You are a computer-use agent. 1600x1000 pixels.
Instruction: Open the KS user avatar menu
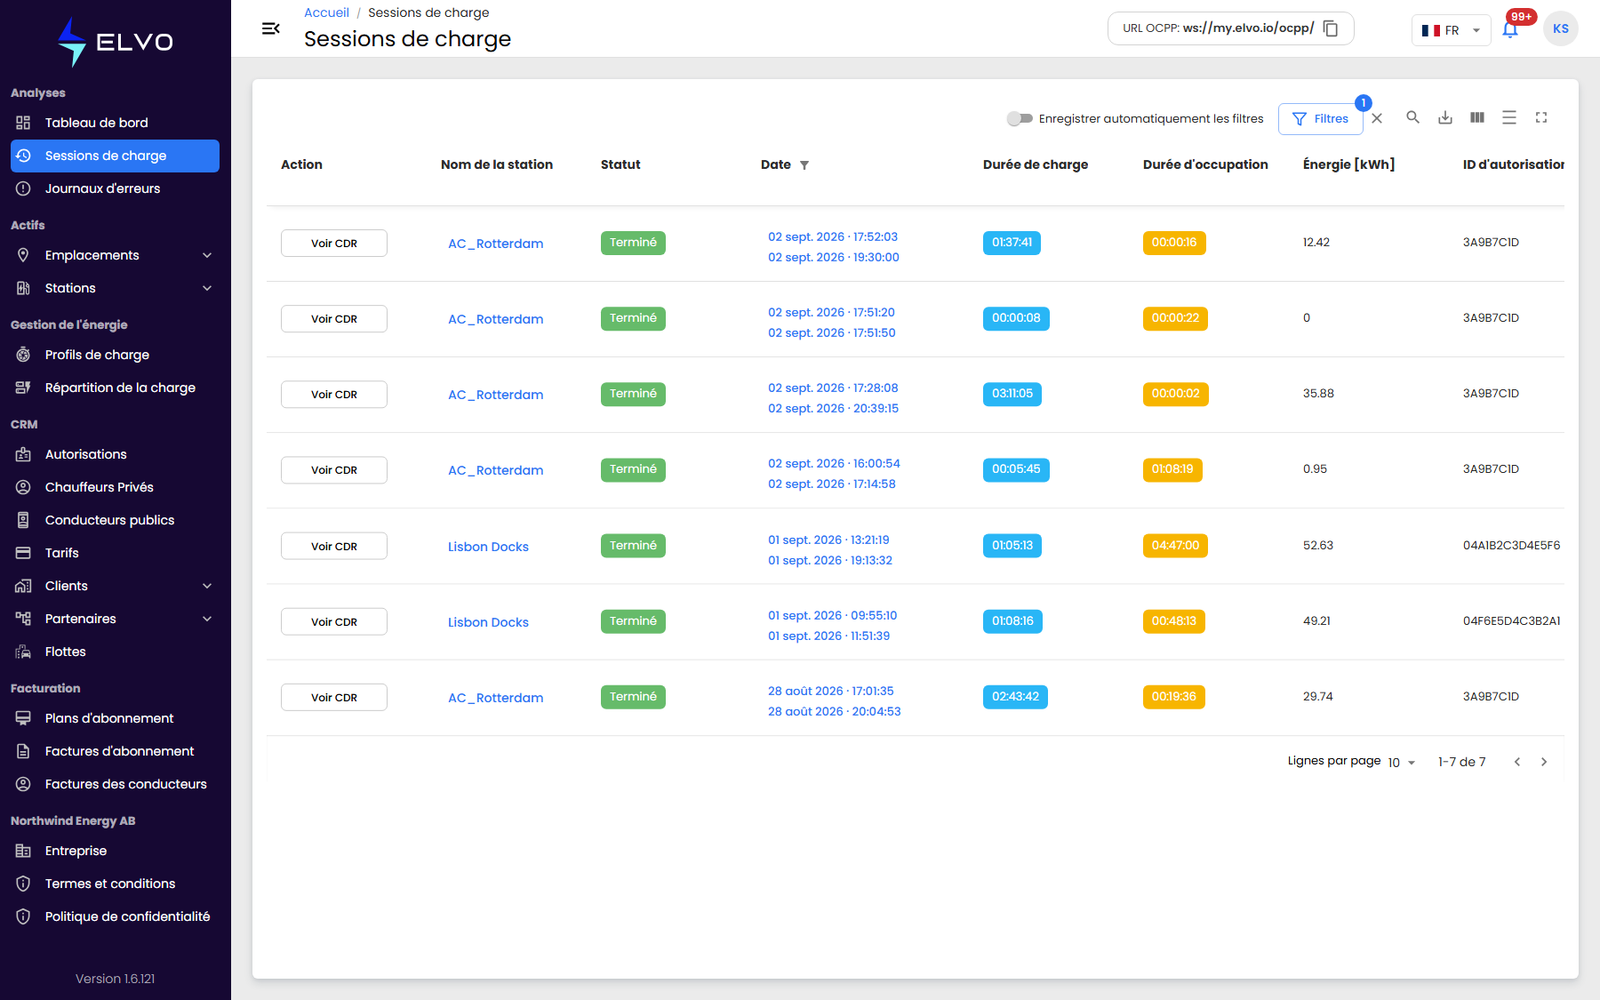[1560, 29]
